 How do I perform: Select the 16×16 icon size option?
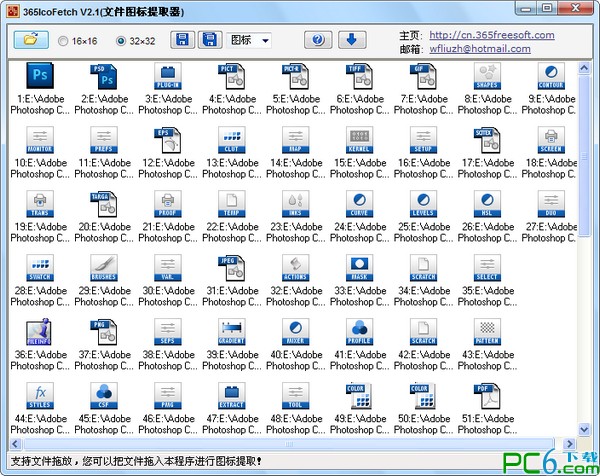(78, 41)
